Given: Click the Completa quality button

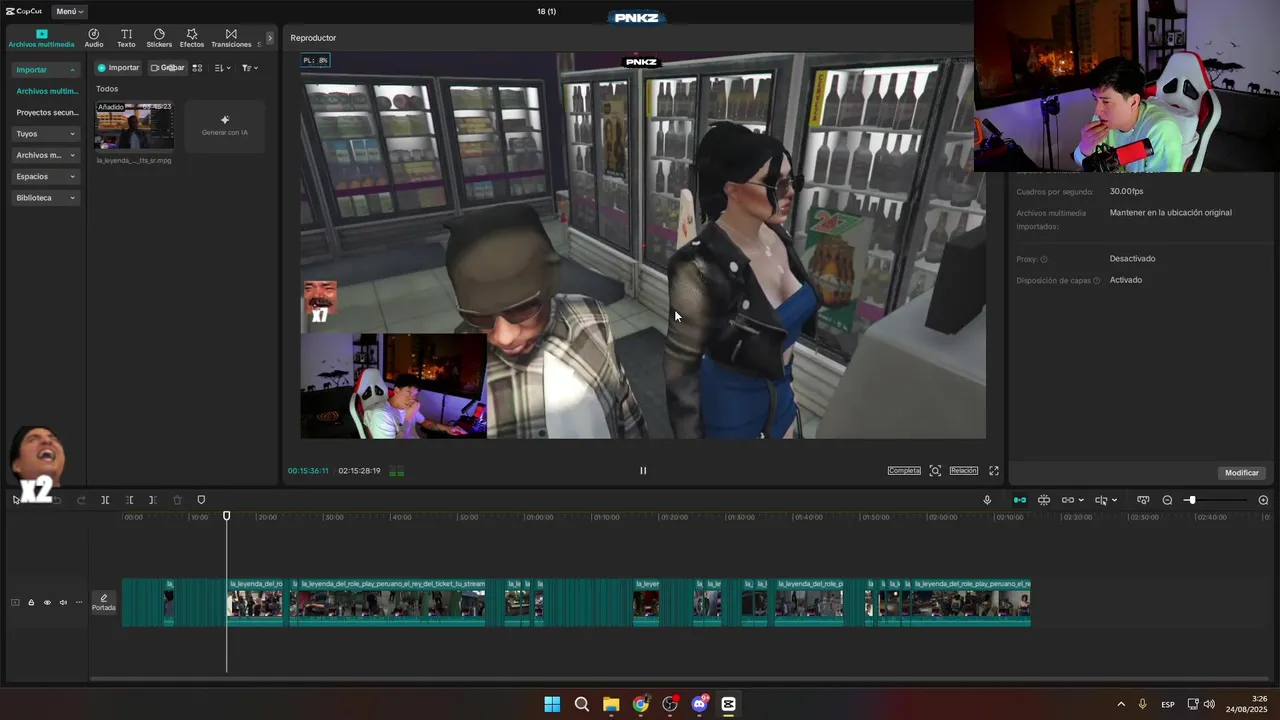Looking at the screenshot, I should click(x=904, y=471).
